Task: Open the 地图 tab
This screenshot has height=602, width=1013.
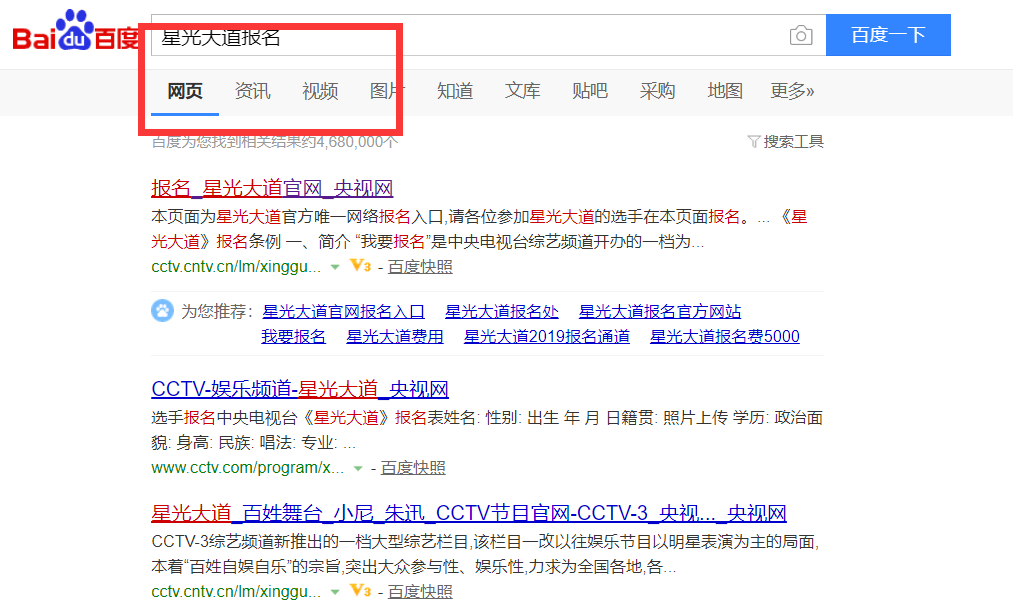Action: tap(724, 90)
